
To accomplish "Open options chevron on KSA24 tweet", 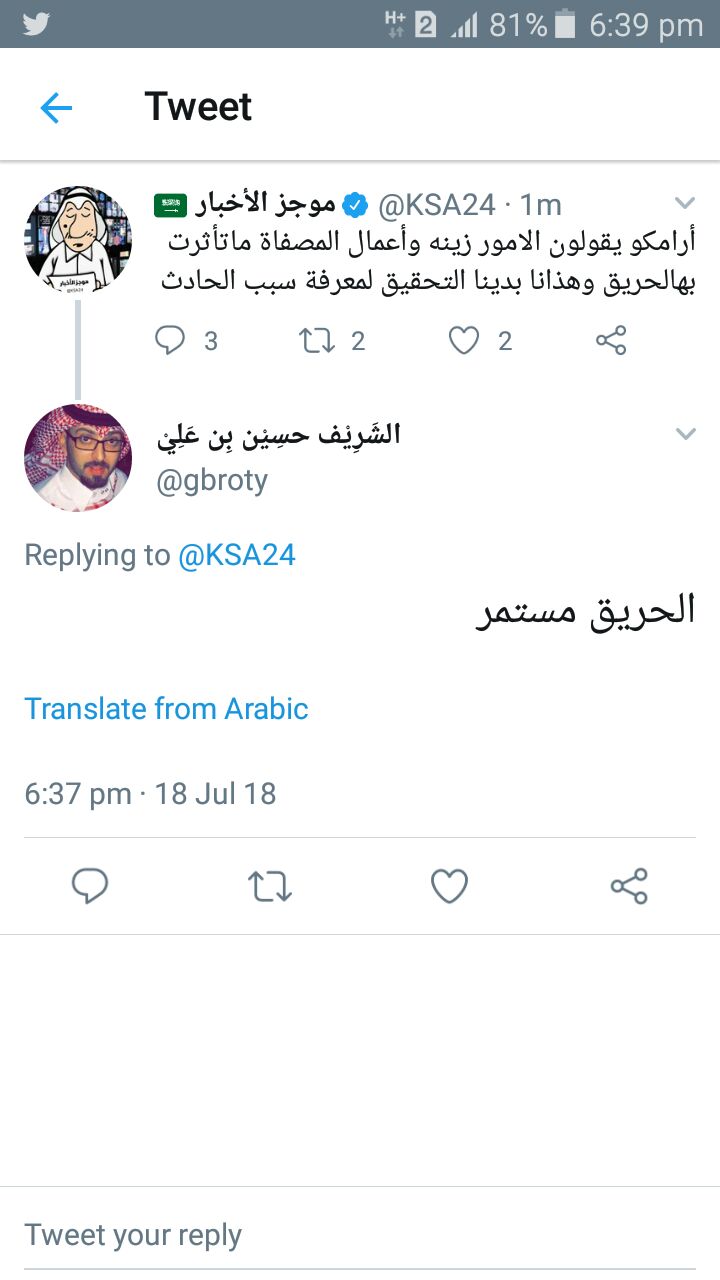I will [685, 204].
